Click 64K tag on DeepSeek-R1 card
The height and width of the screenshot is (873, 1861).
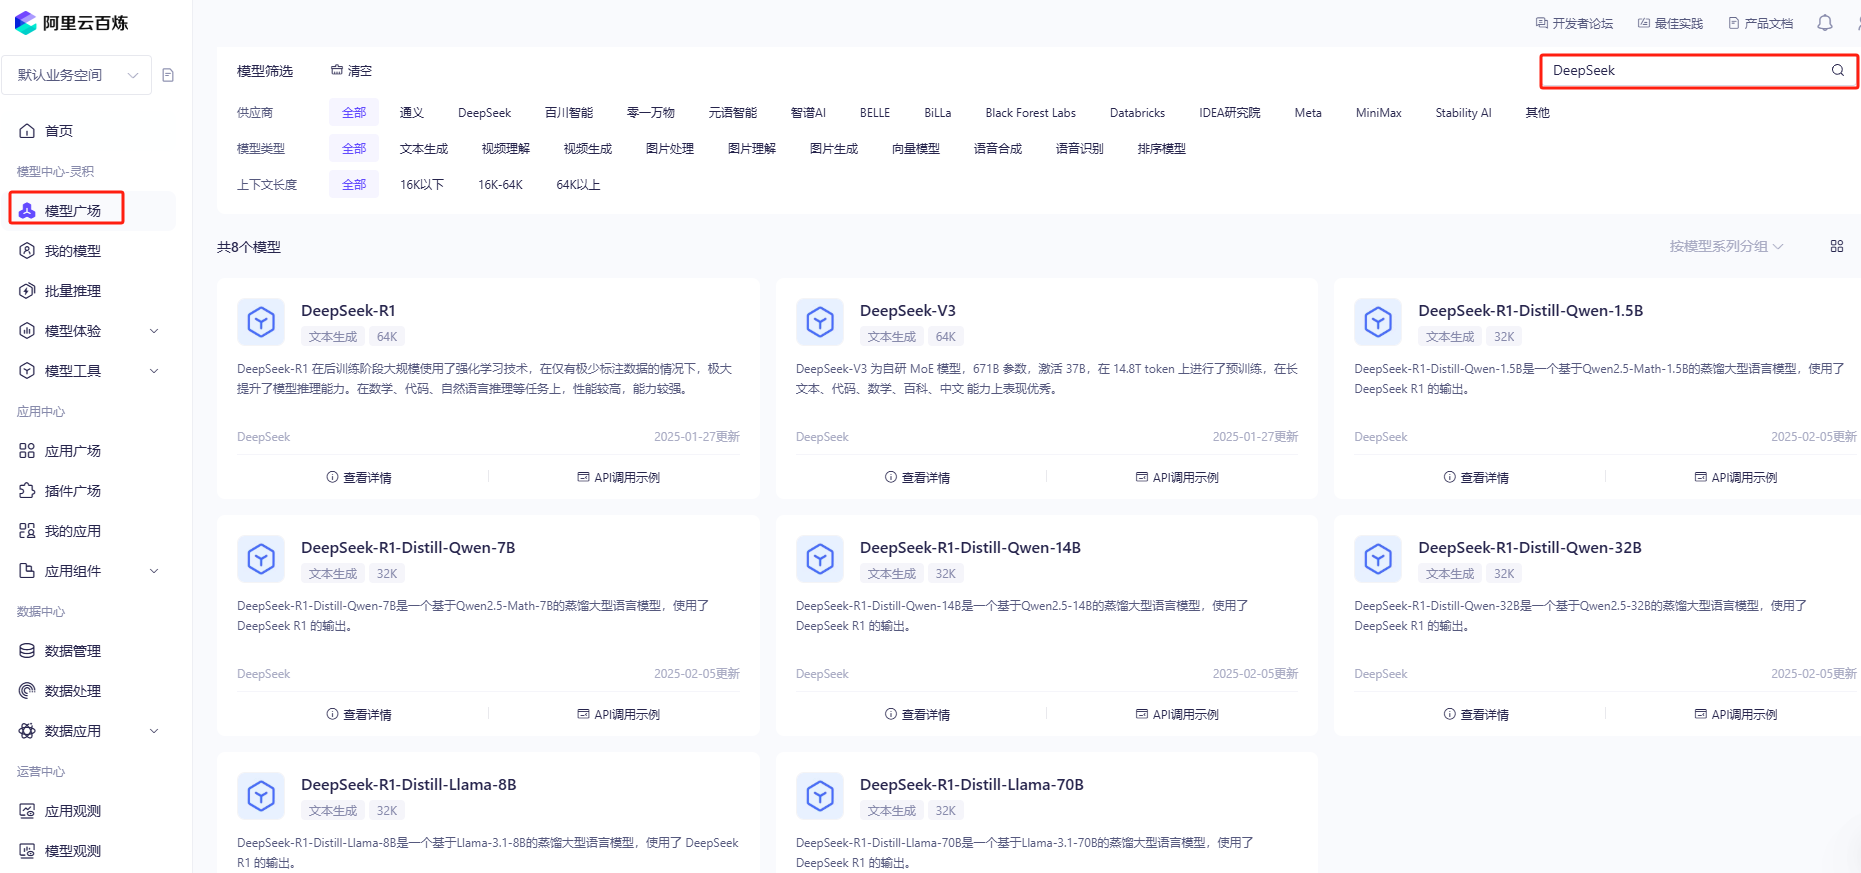pyautogui.click(x=387, y=337)
